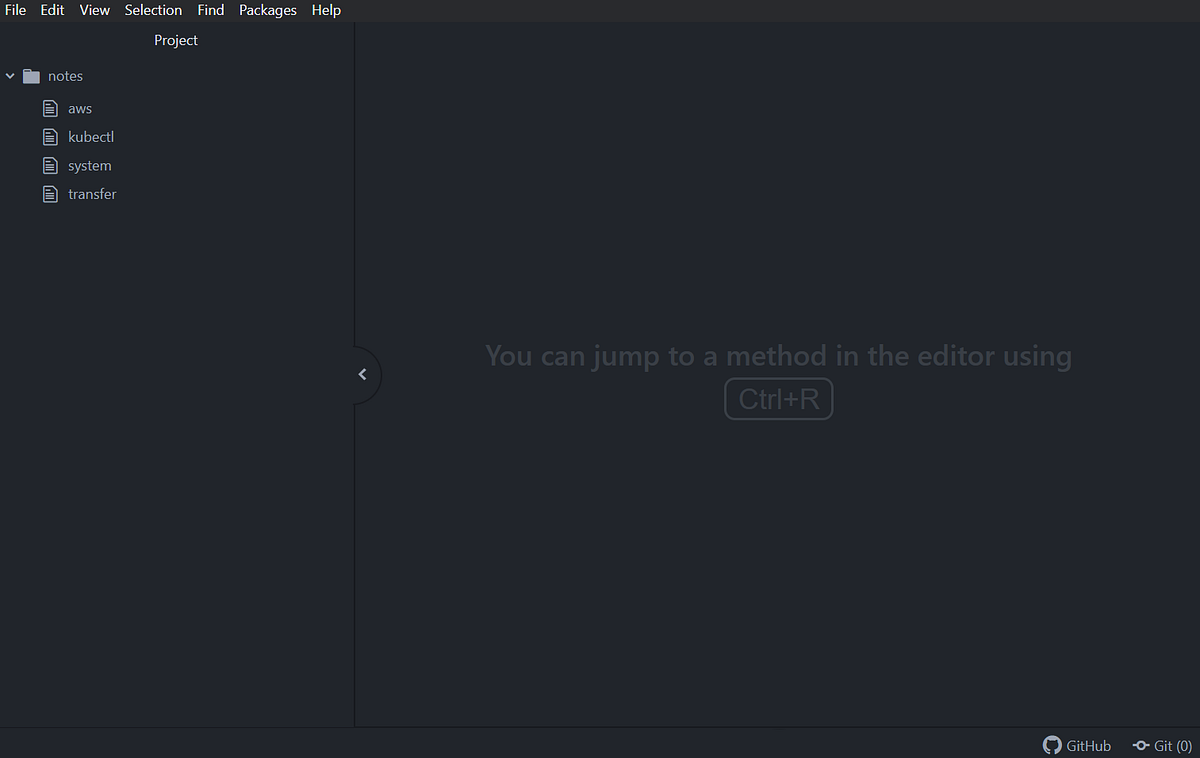Click the file icon next to aws
1200x758 pixels.
(x=50, y=108)
